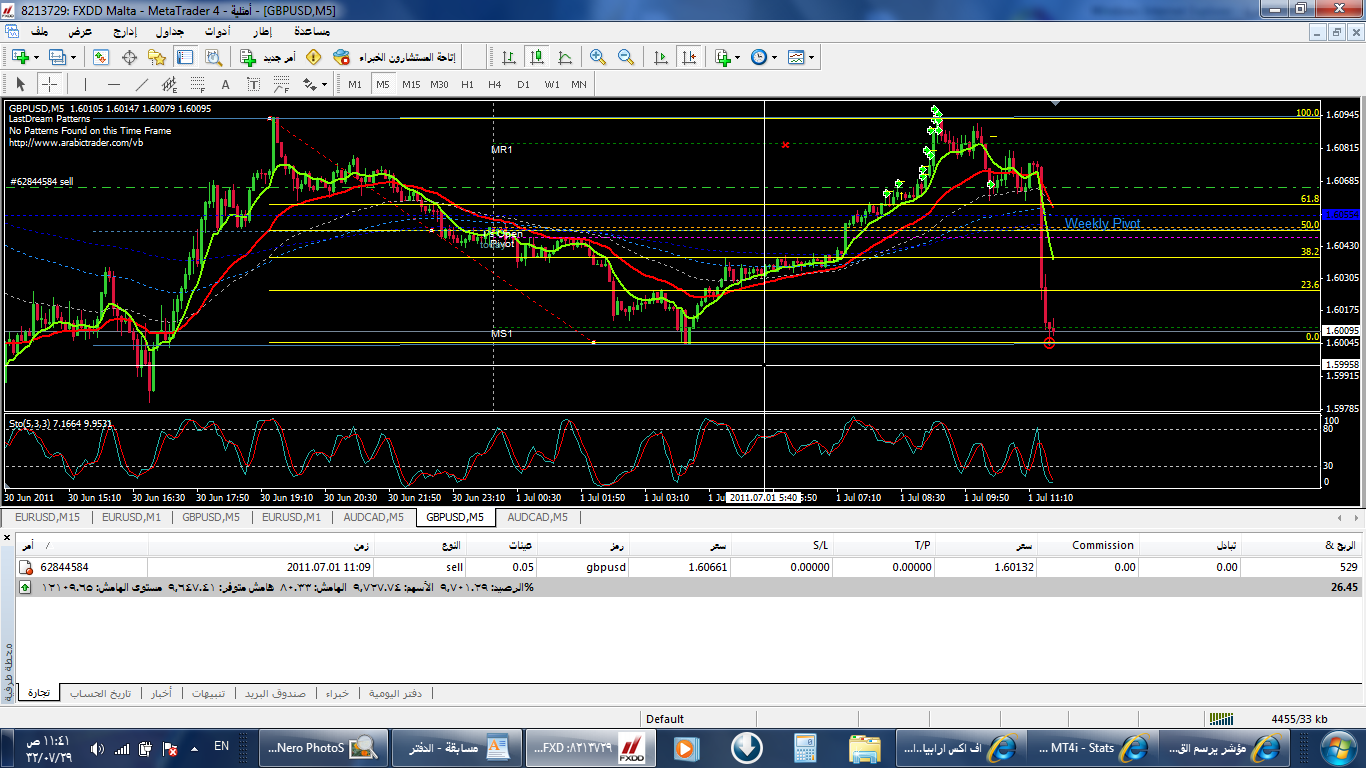
Task: Switch chart to candlesticks type
Action: click(537, 57)
